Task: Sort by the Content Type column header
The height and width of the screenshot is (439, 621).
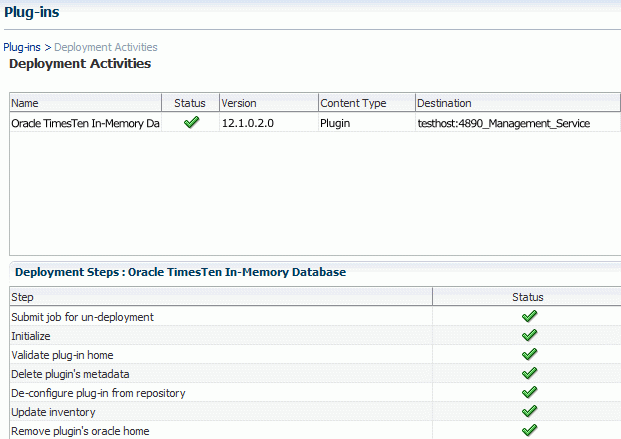Action: coord(367,103)
